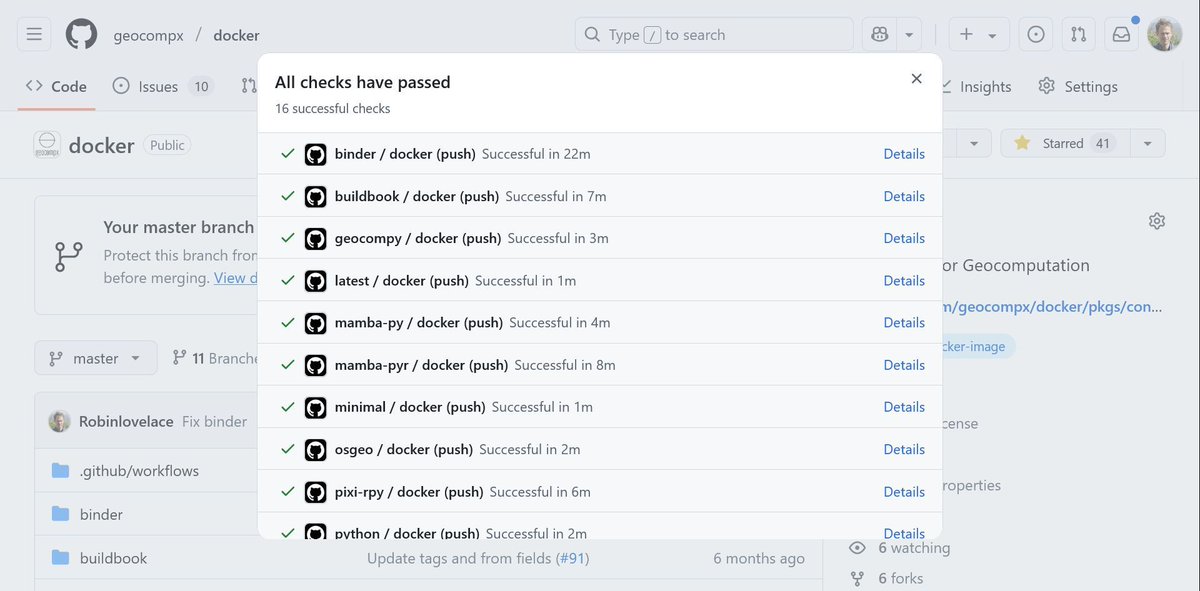Image resolution: width=1200 pixels, height=591 pixels.
Task: Open the notifications inbox icon
Action: tap(1121, 34)
